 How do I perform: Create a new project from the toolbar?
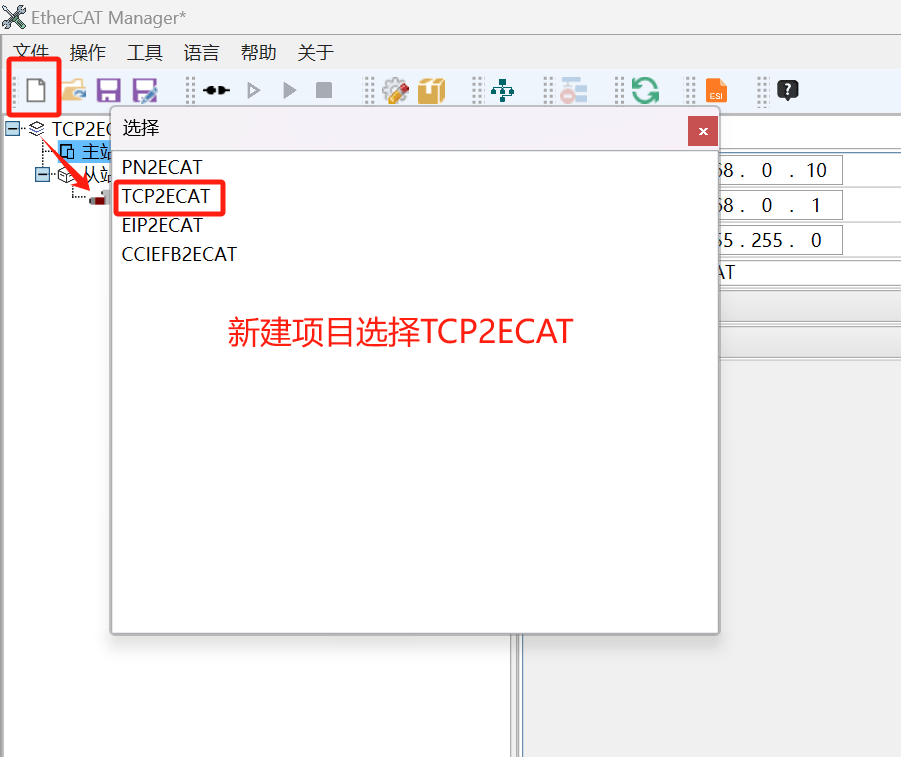click(x=36, y=90)
